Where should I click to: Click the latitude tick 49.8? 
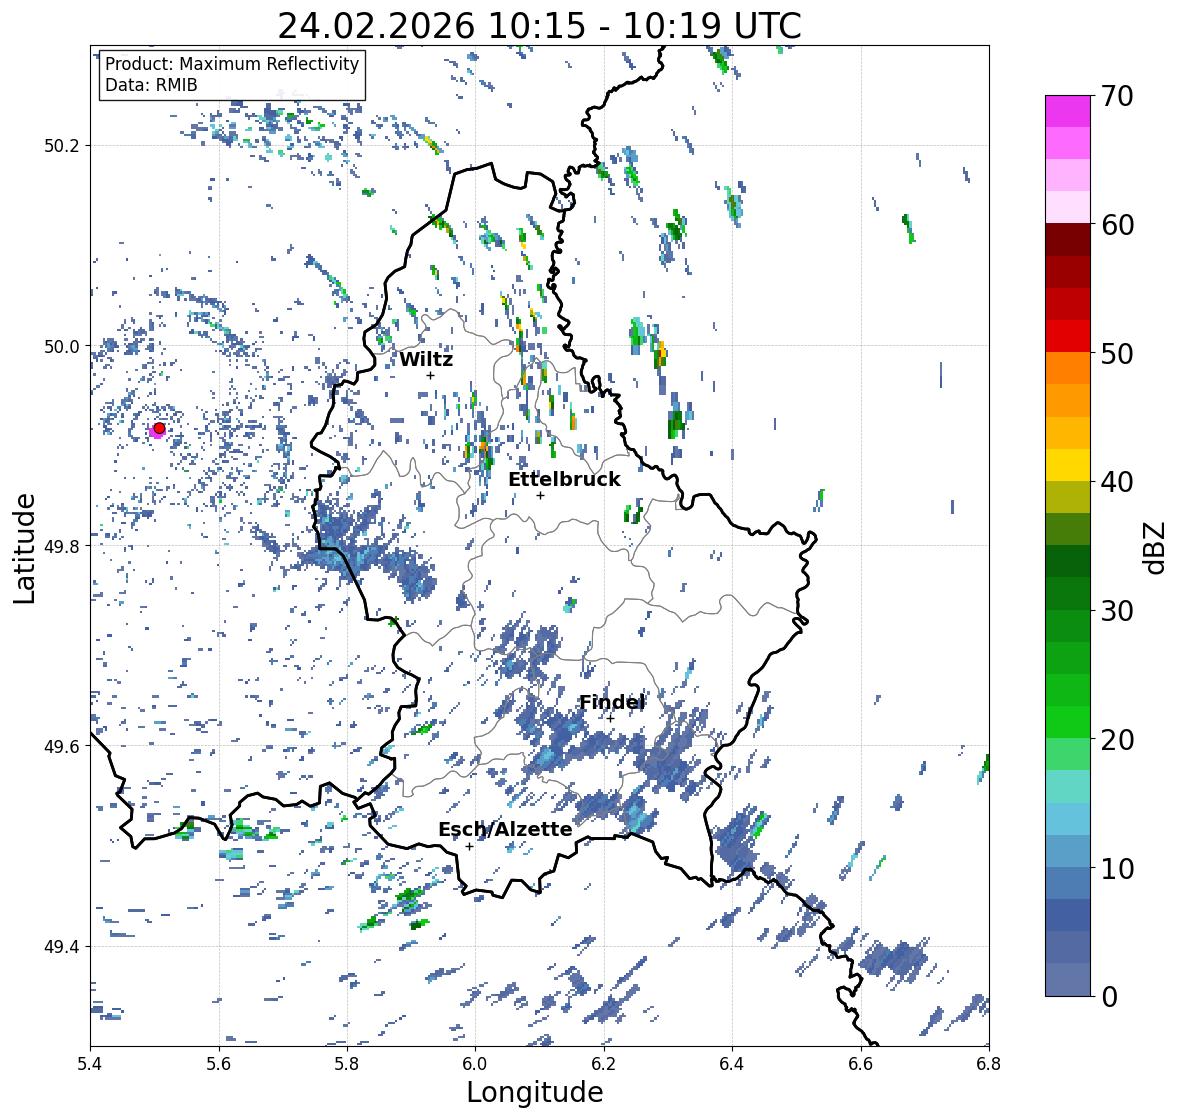pyautogui.click(x=62, y=546)
